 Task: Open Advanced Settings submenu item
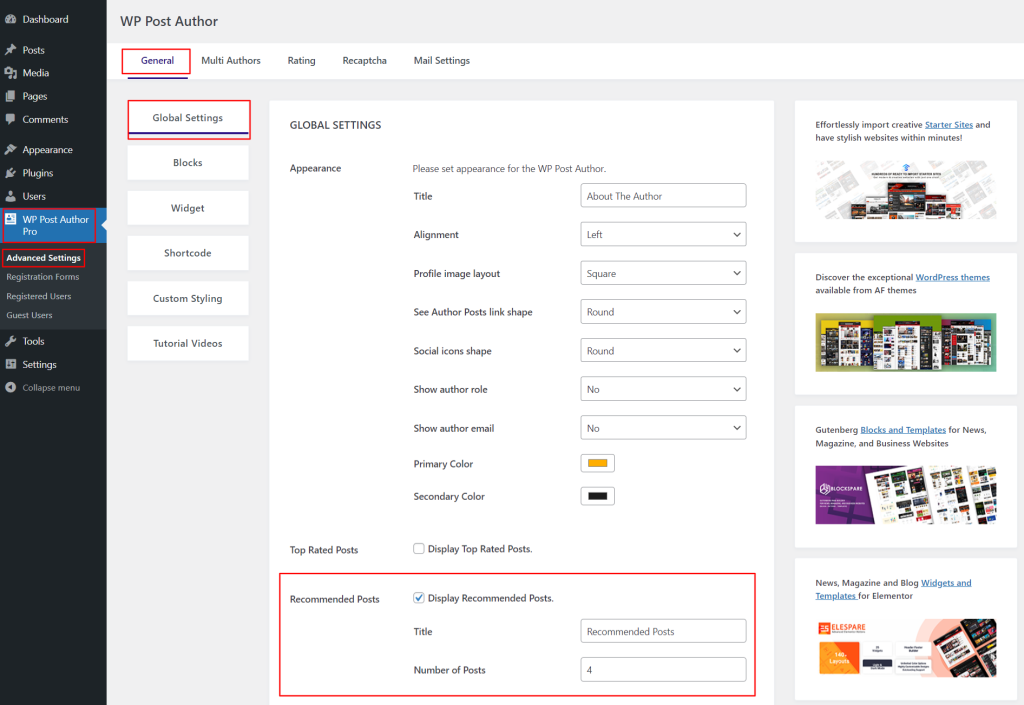point(44,258)
